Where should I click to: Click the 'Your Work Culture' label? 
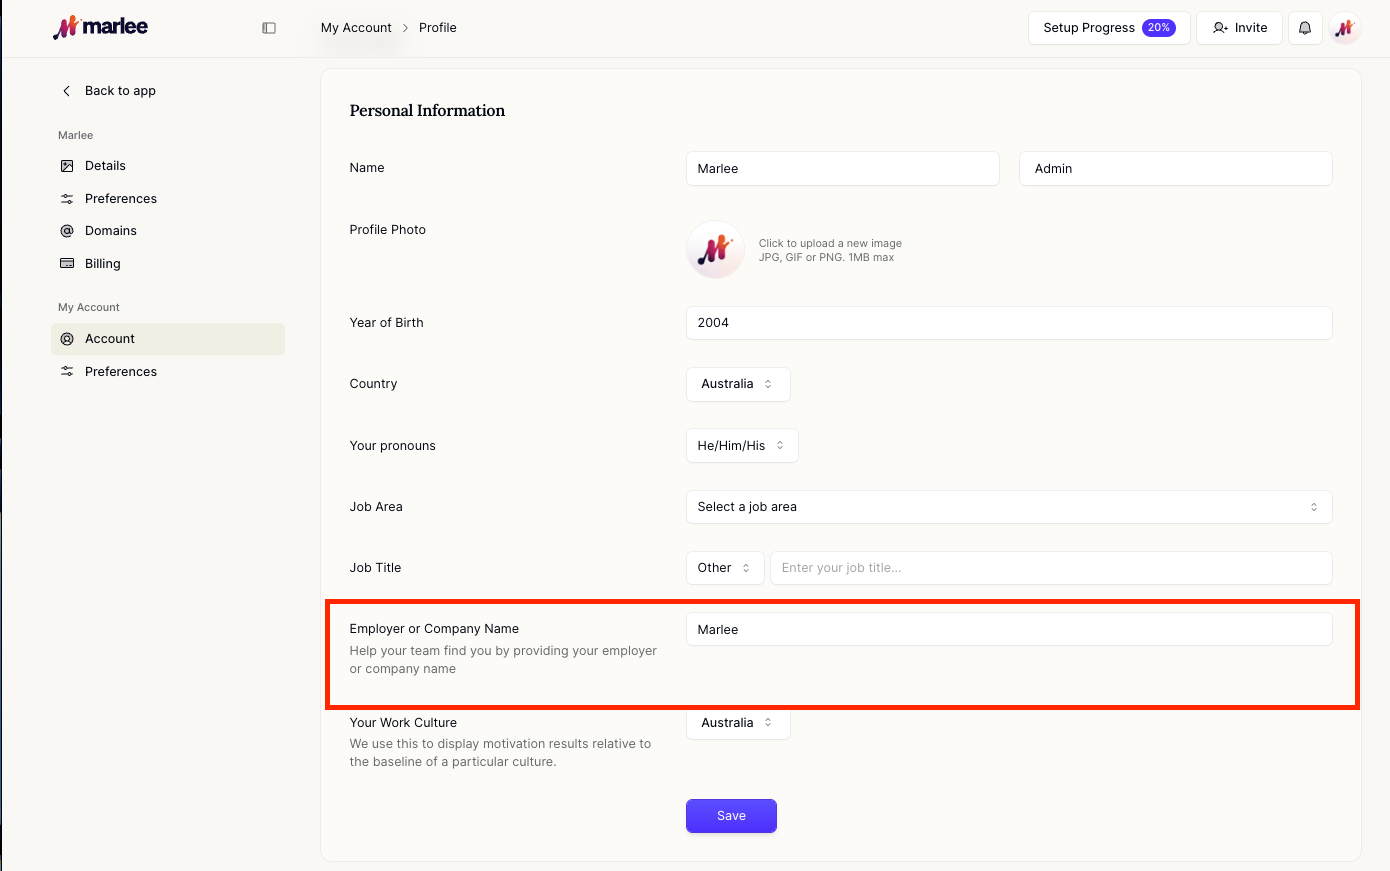[x=403, y=723]
